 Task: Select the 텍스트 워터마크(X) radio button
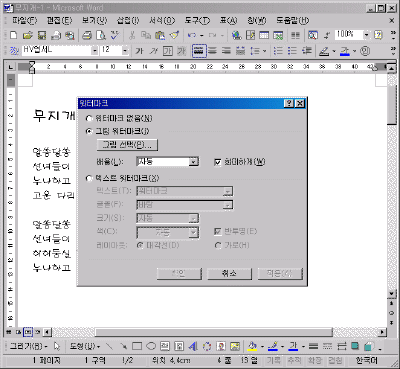tap(89, 179)
